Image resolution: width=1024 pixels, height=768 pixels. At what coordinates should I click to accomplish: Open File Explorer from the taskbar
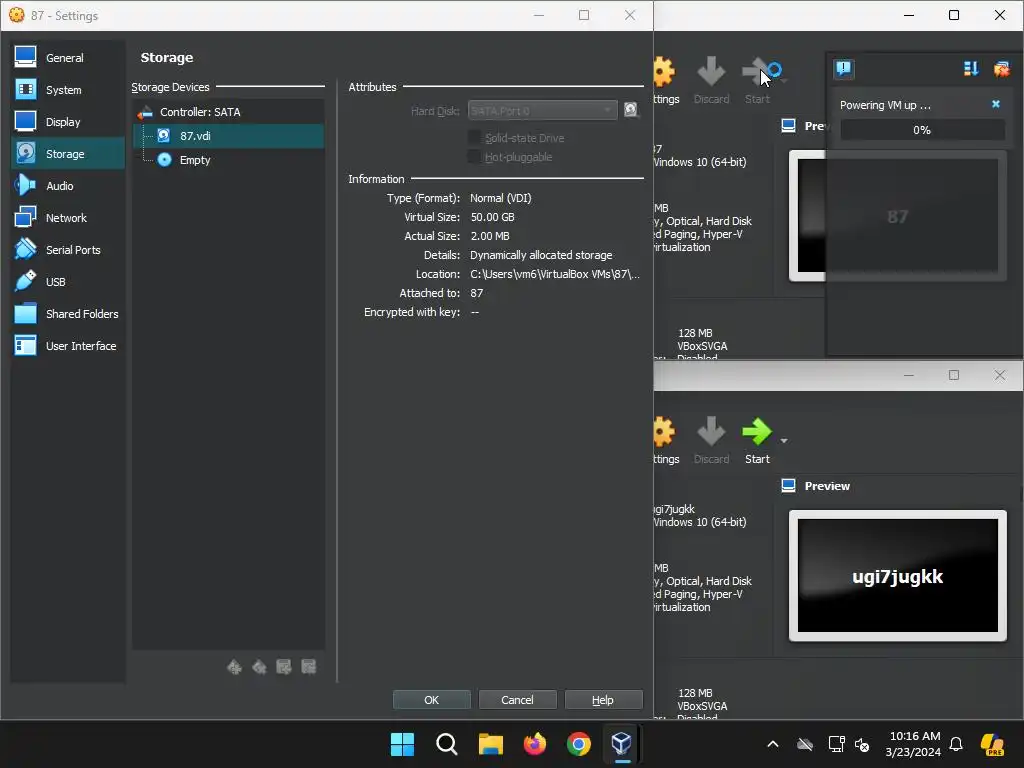(x=490, y=744)
